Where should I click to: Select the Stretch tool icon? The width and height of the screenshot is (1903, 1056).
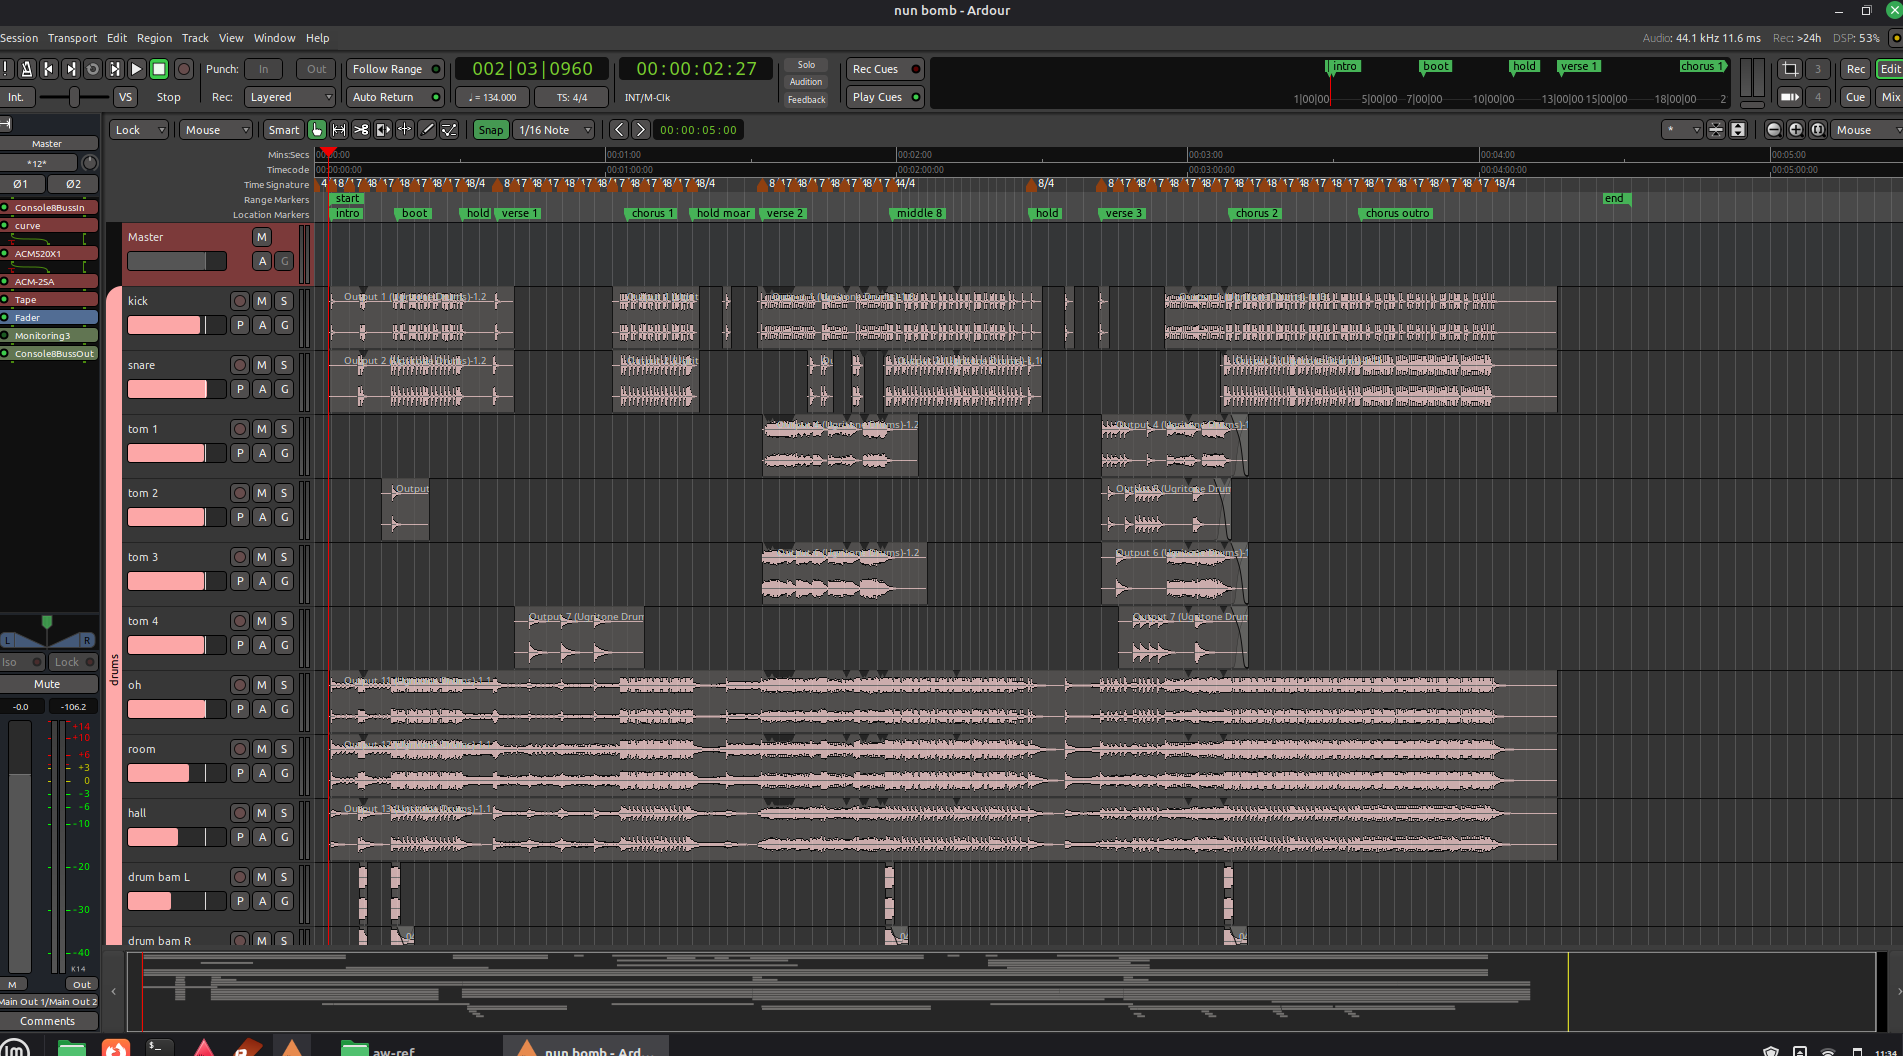(383, 130)
